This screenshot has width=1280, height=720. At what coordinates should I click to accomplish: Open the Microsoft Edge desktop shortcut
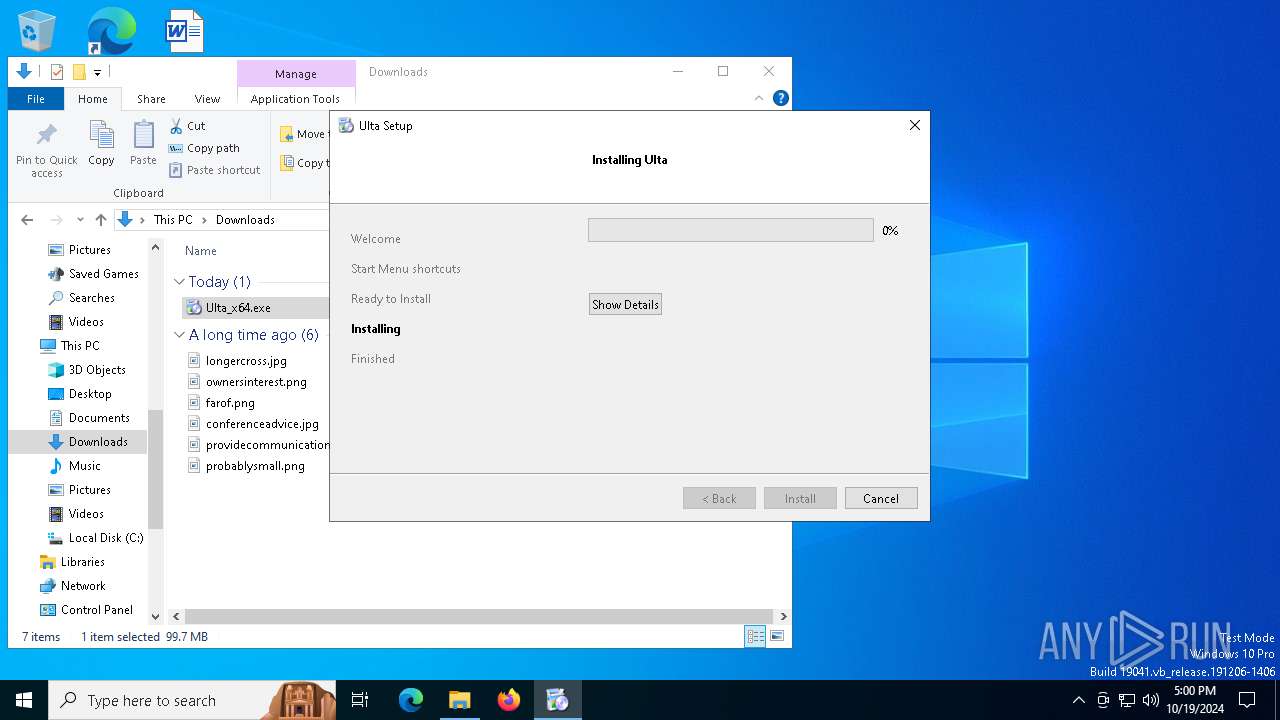point(111,31)
